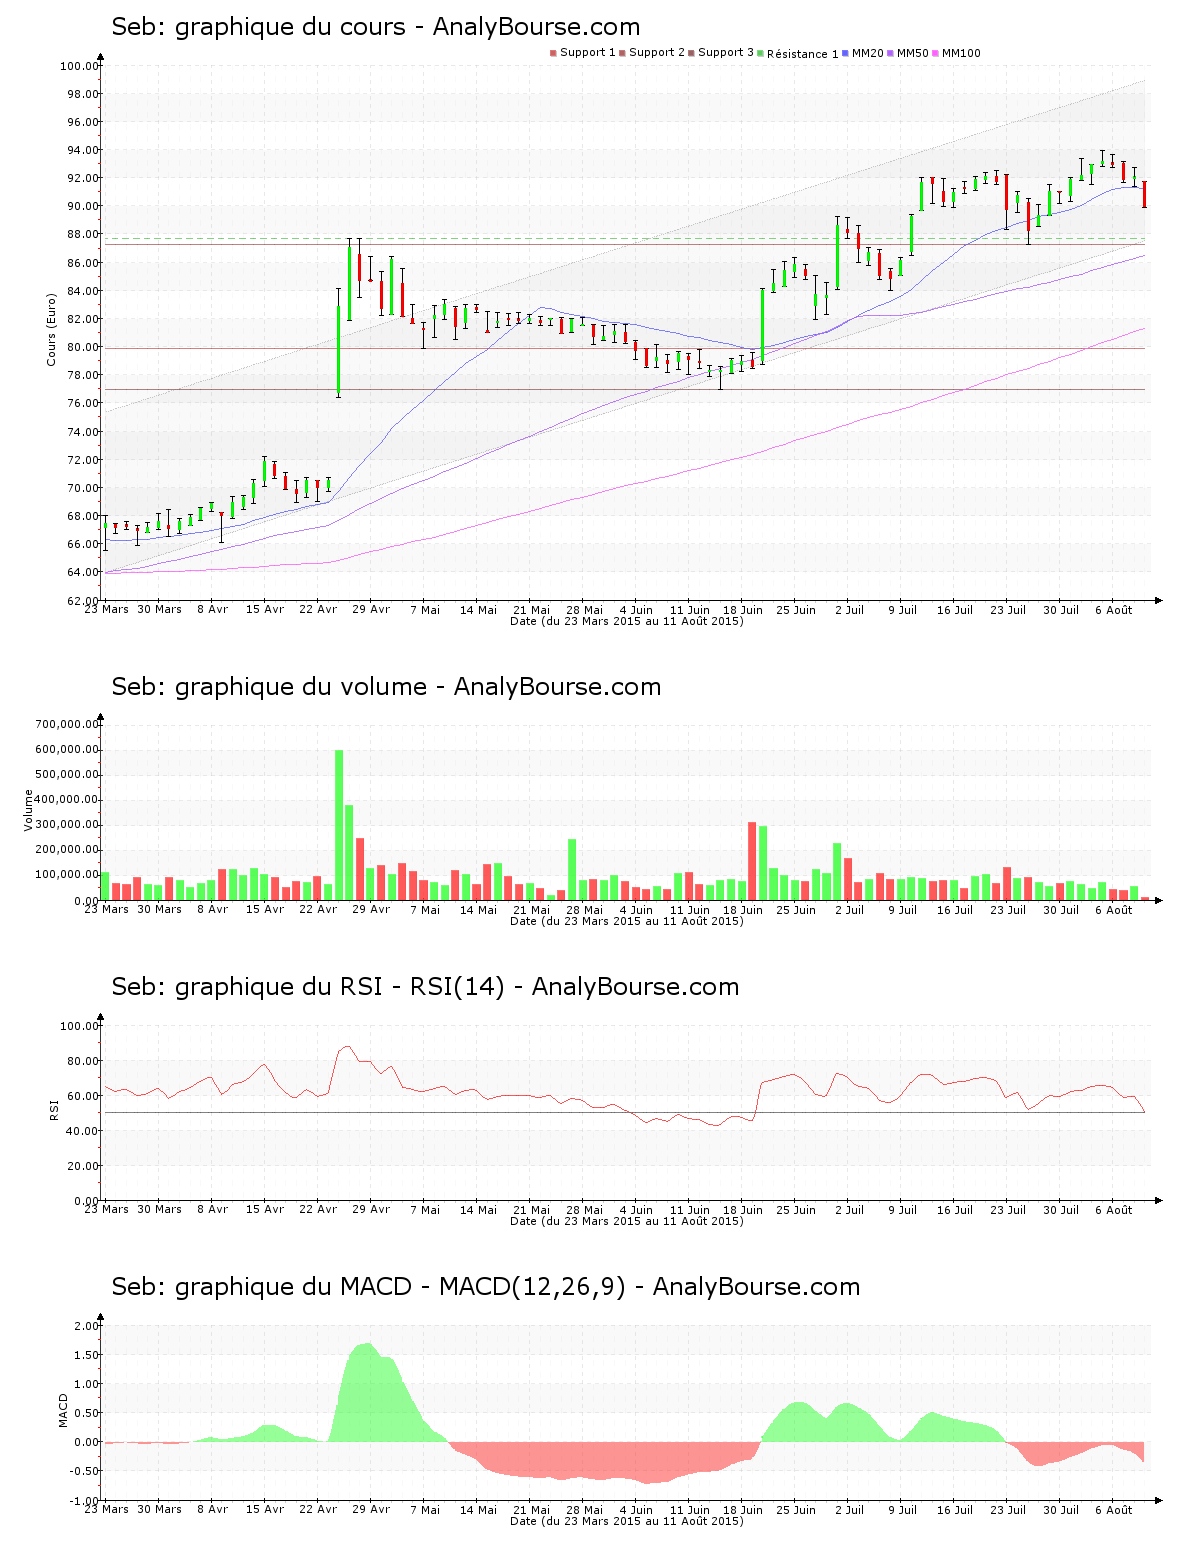Click '9 Juil' on the MACD chart date axis
Image resolution: width=1200 pixels, height=1550 pixels.
click(902, 1510)
